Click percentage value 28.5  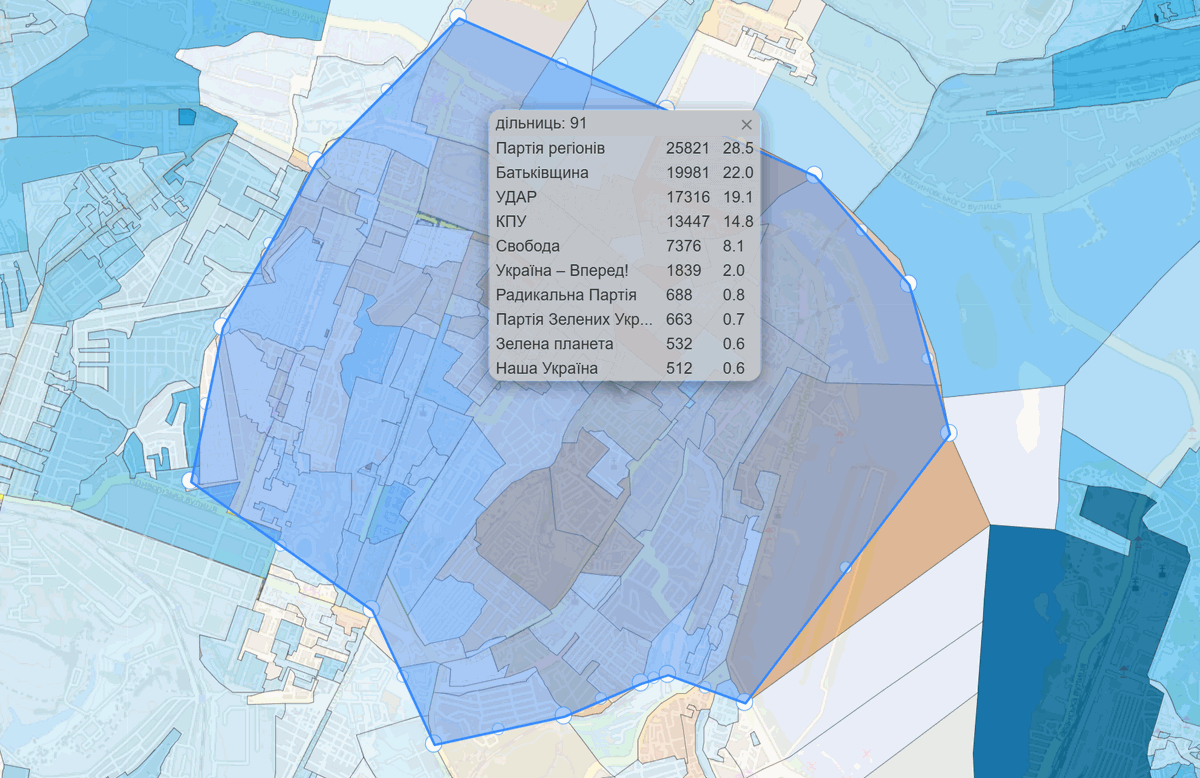(x=738, y=148)
